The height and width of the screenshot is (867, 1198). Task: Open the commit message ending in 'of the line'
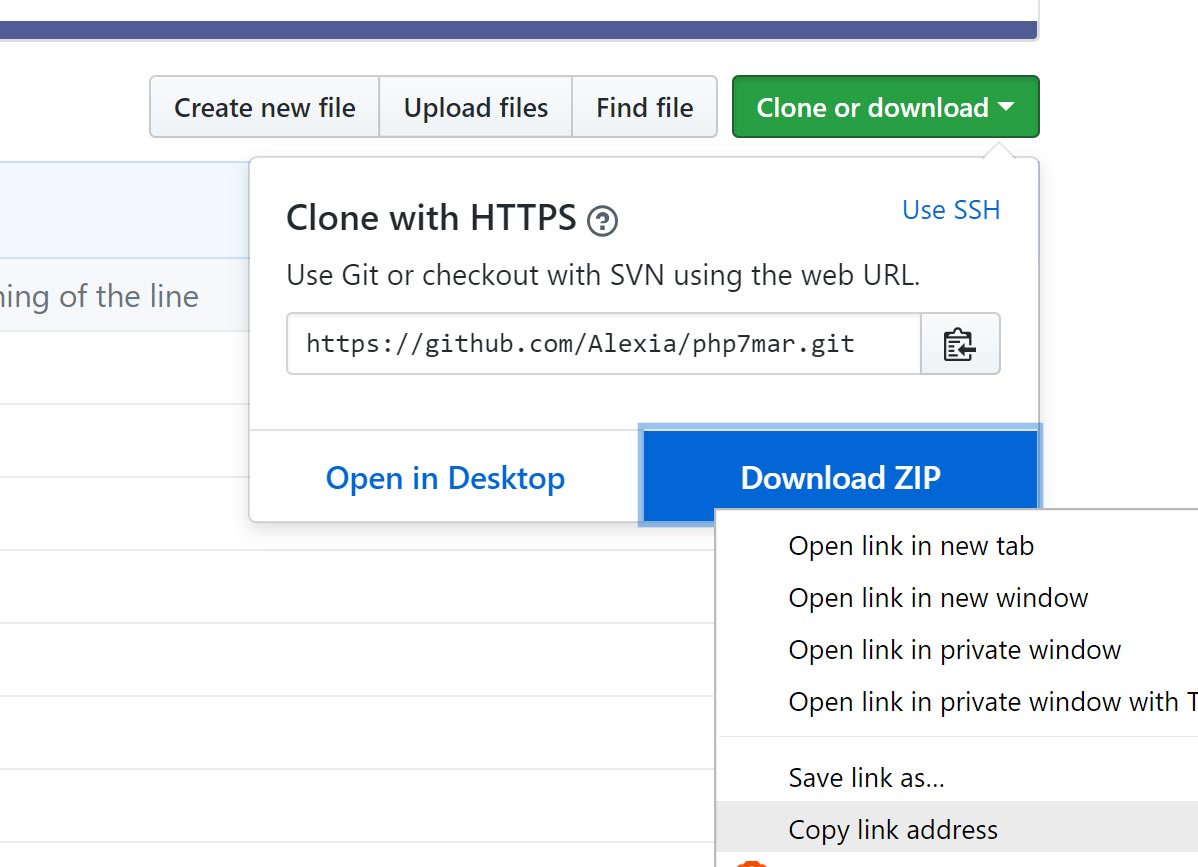pyautogui.click(x=100, y=296)
